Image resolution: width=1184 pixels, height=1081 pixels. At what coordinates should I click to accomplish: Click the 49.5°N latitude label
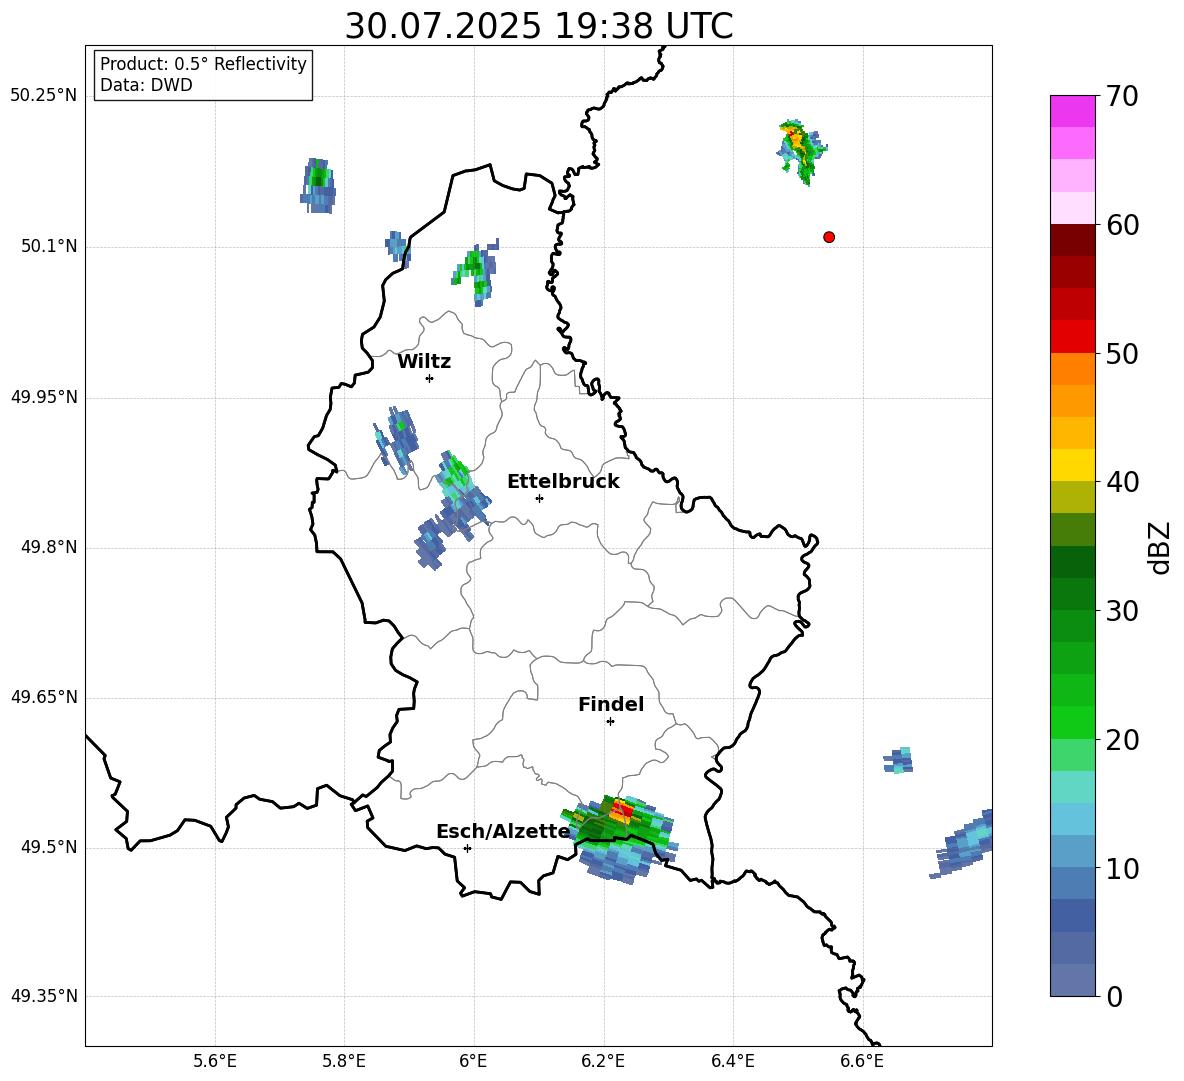49,848
